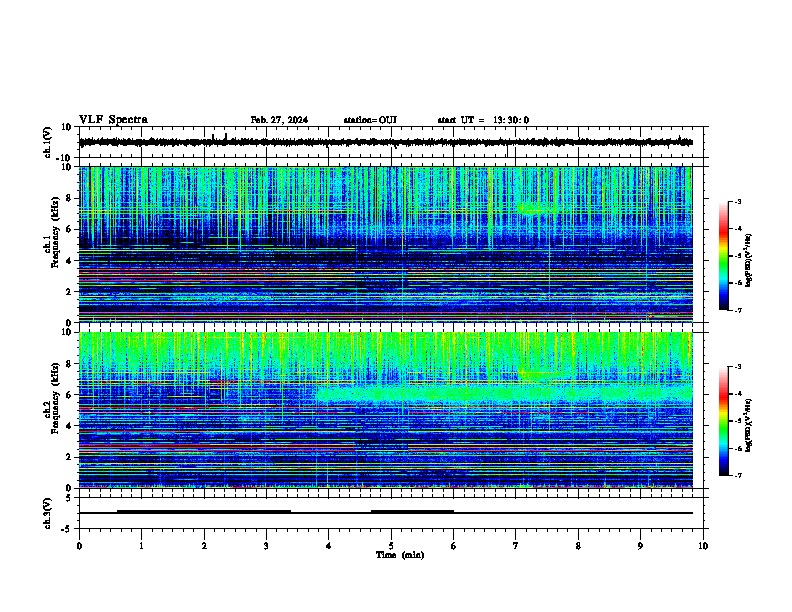
Task: Click the 'start UT = 13:30:0' text
Action: [483, 120]
